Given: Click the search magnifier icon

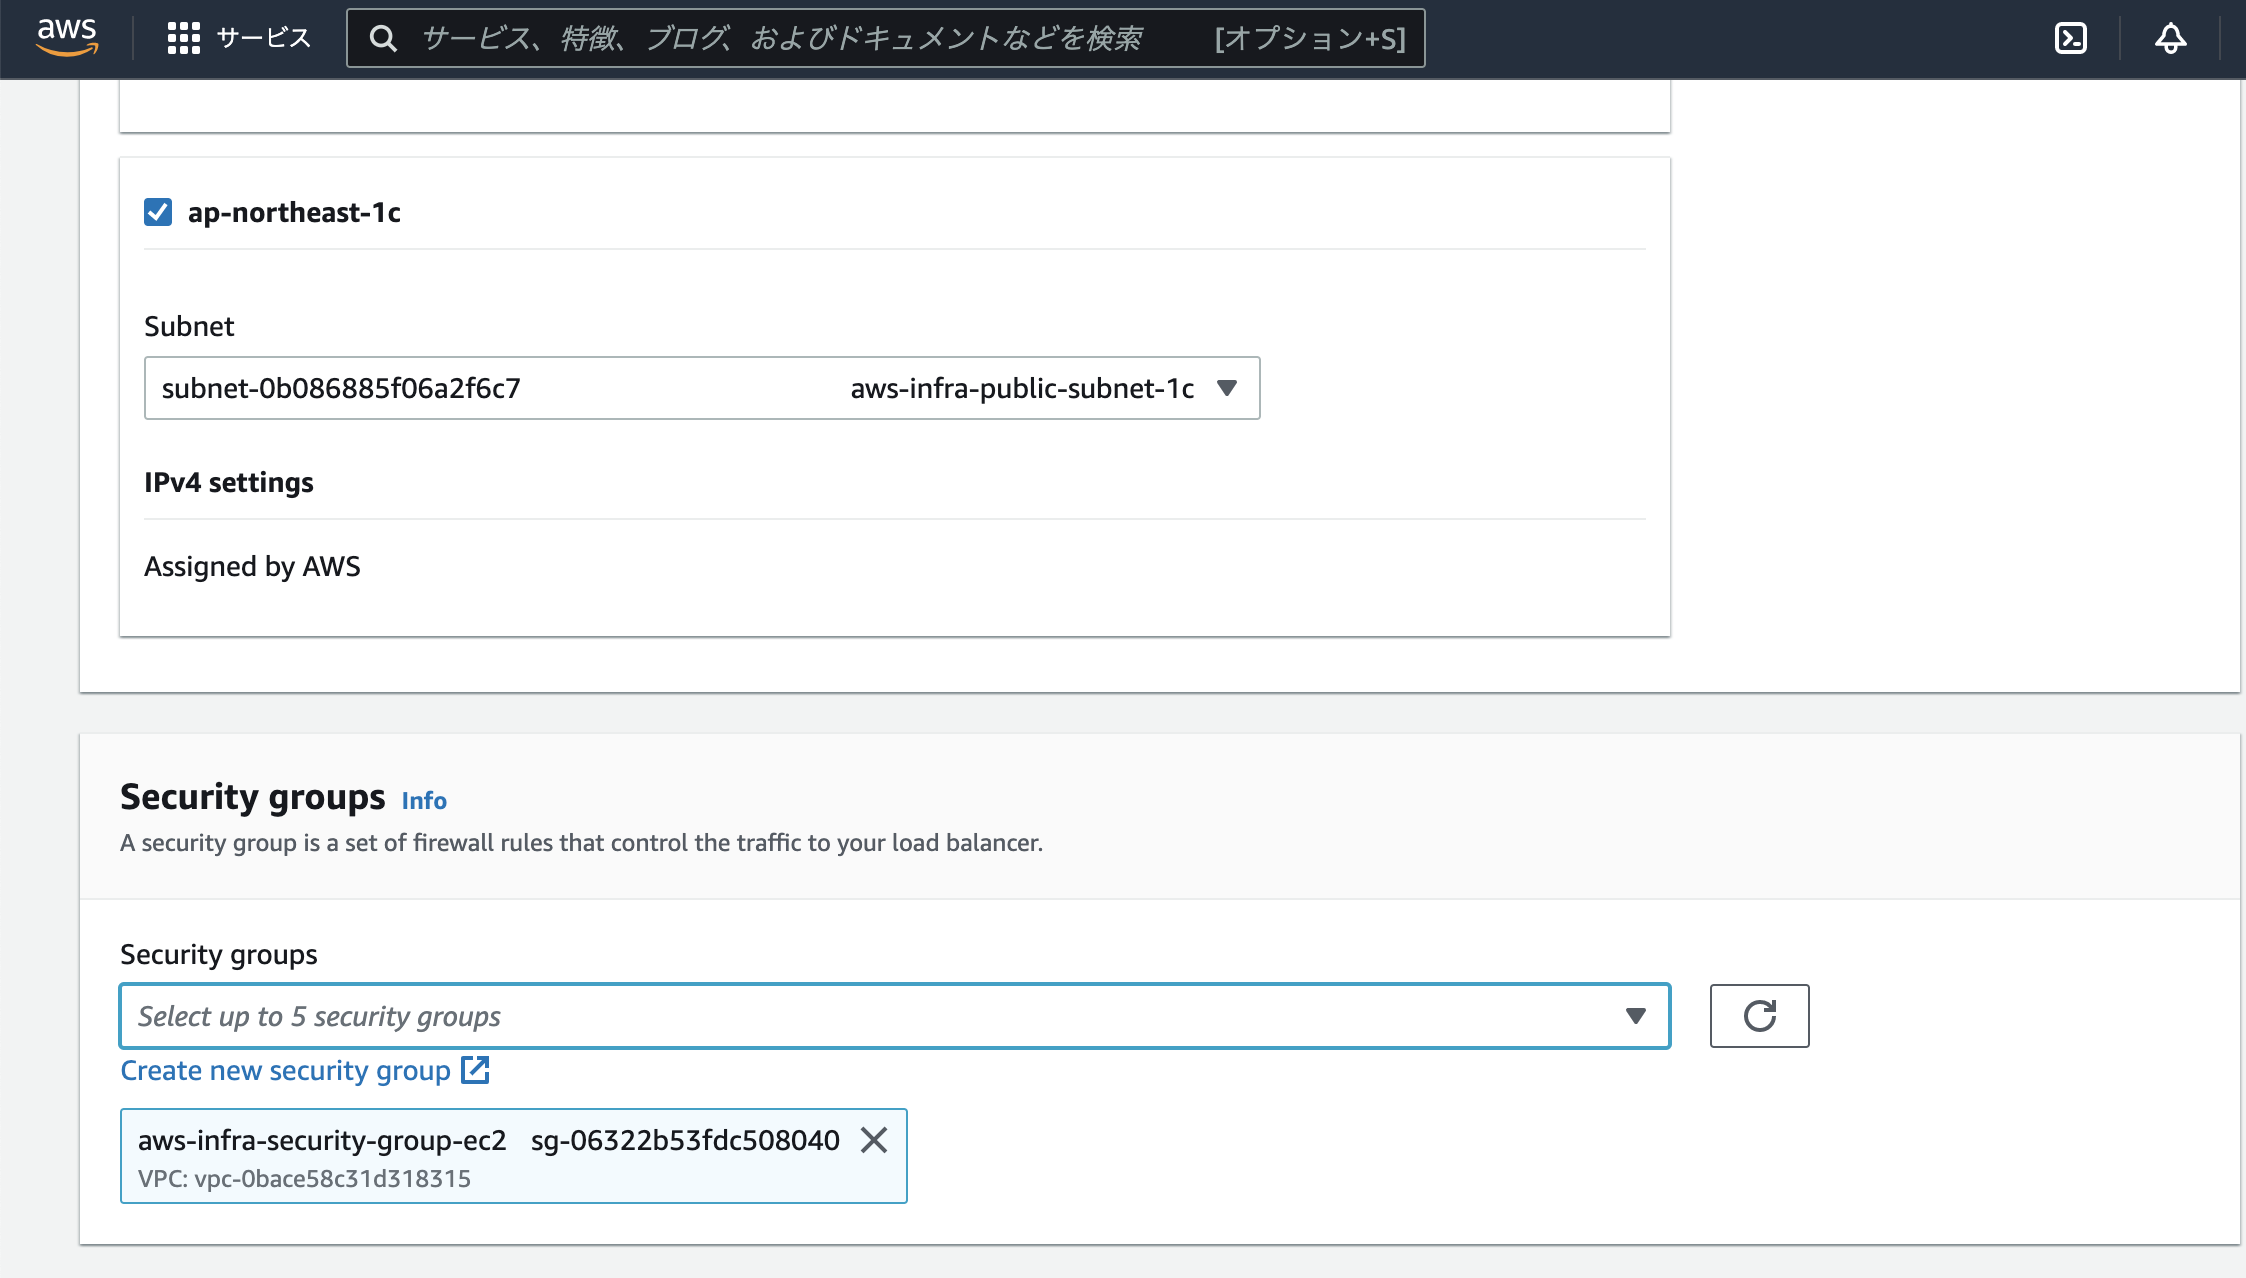Looking at the screenshot, I should tap(384, 38).
